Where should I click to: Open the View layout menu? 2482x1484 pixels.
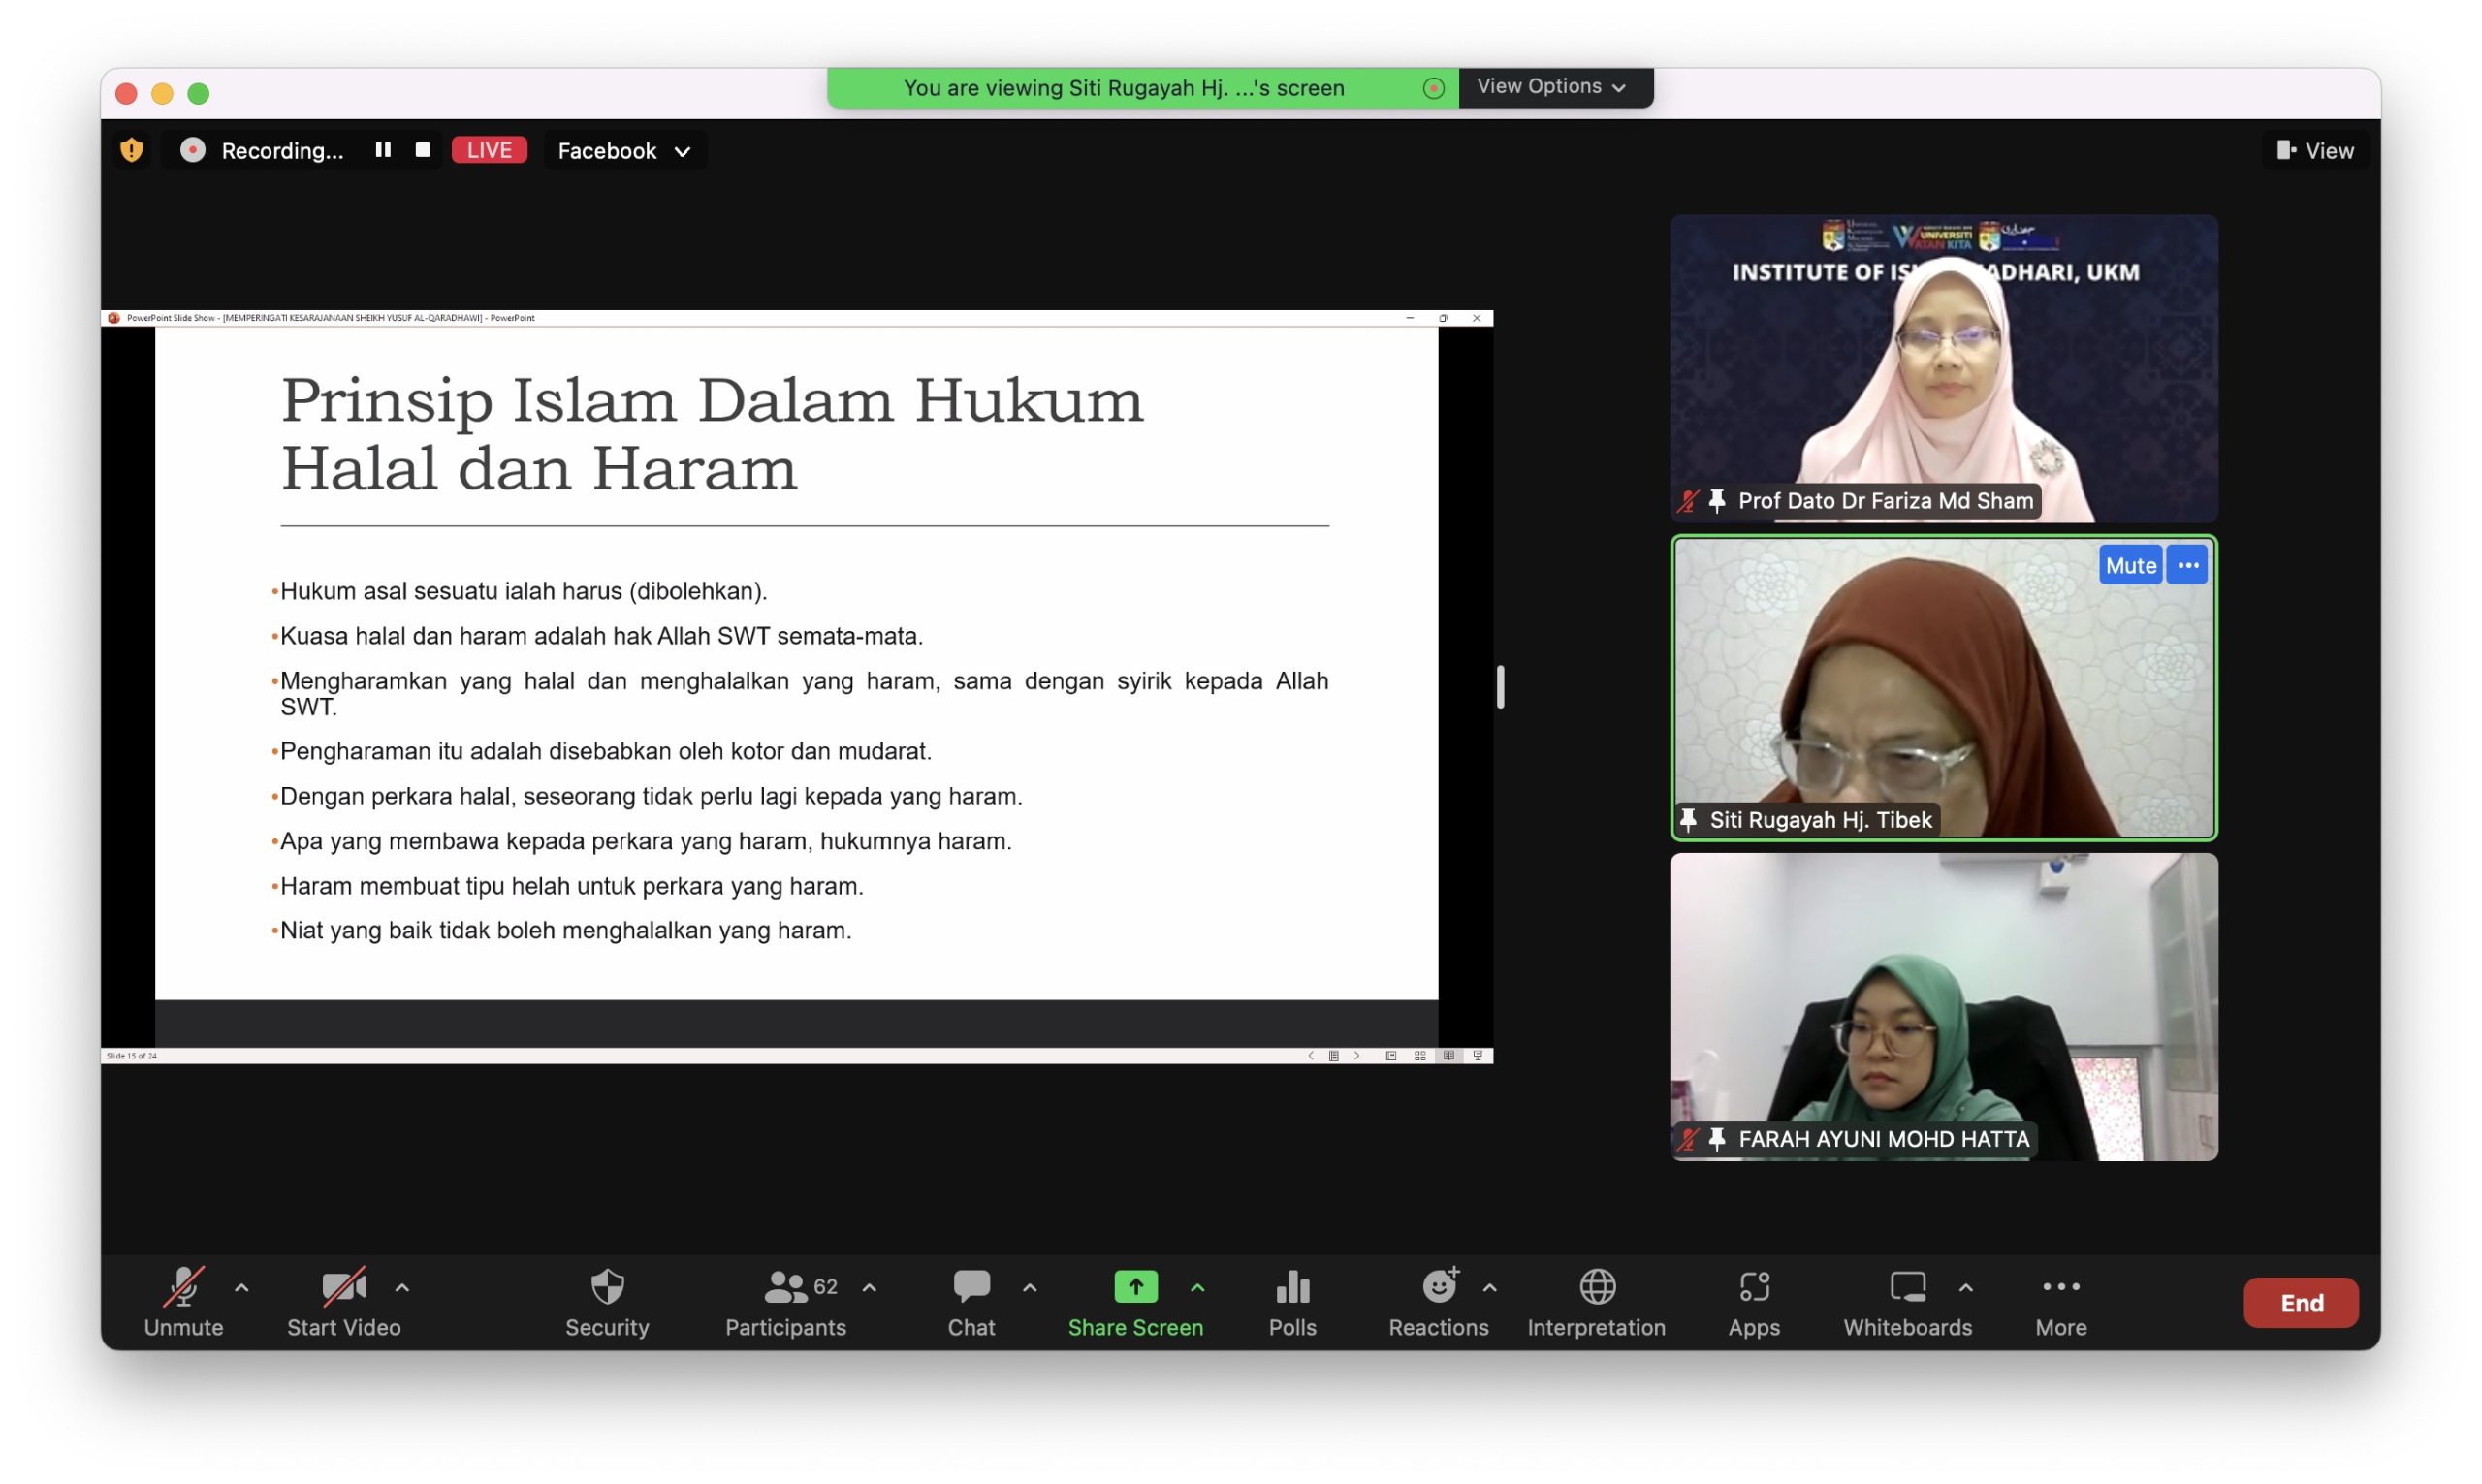click(2314, 151)
